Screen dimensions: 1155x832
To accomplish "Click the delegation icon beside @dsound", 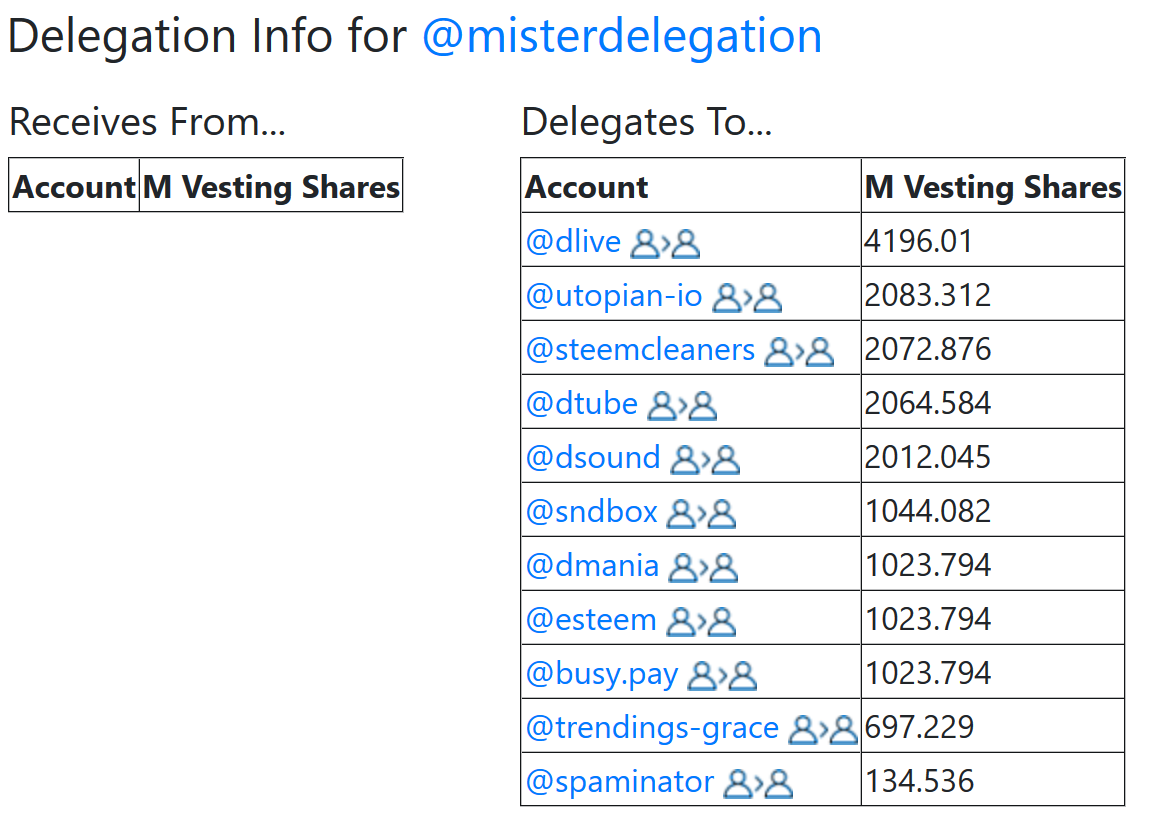I will click(705, 459).
